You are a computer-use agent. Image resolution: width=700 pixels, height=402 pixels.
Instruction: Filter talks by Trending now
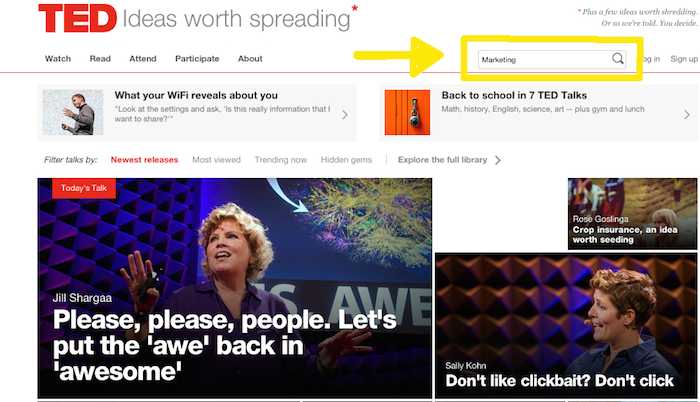281,160
